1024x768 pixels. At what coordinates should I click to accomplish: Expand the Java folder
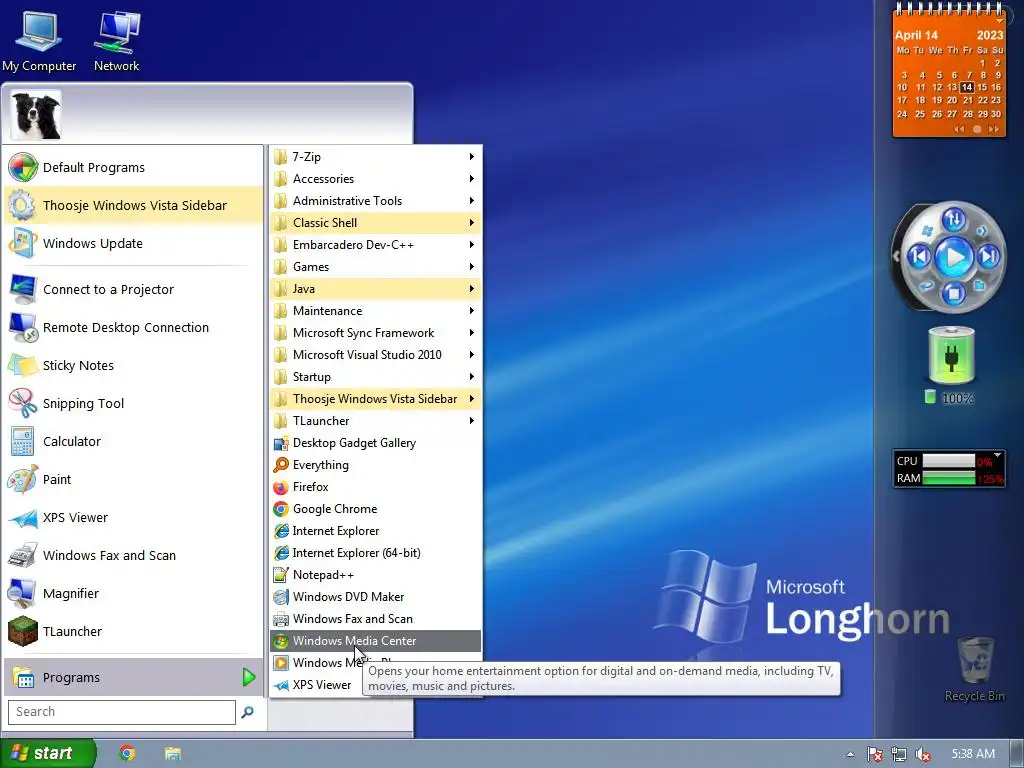(376, 289)
